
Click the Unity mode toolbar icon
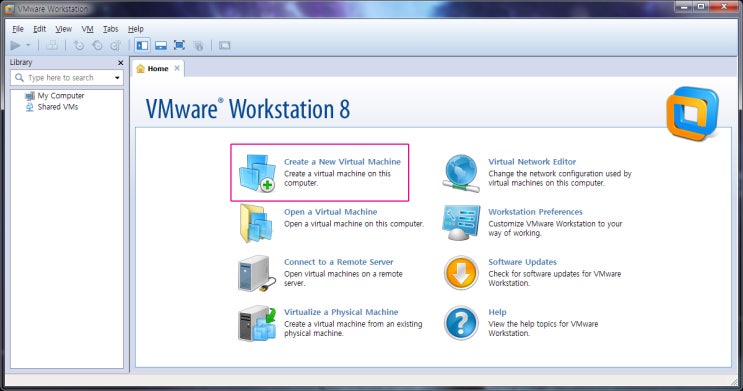[198, 45]
